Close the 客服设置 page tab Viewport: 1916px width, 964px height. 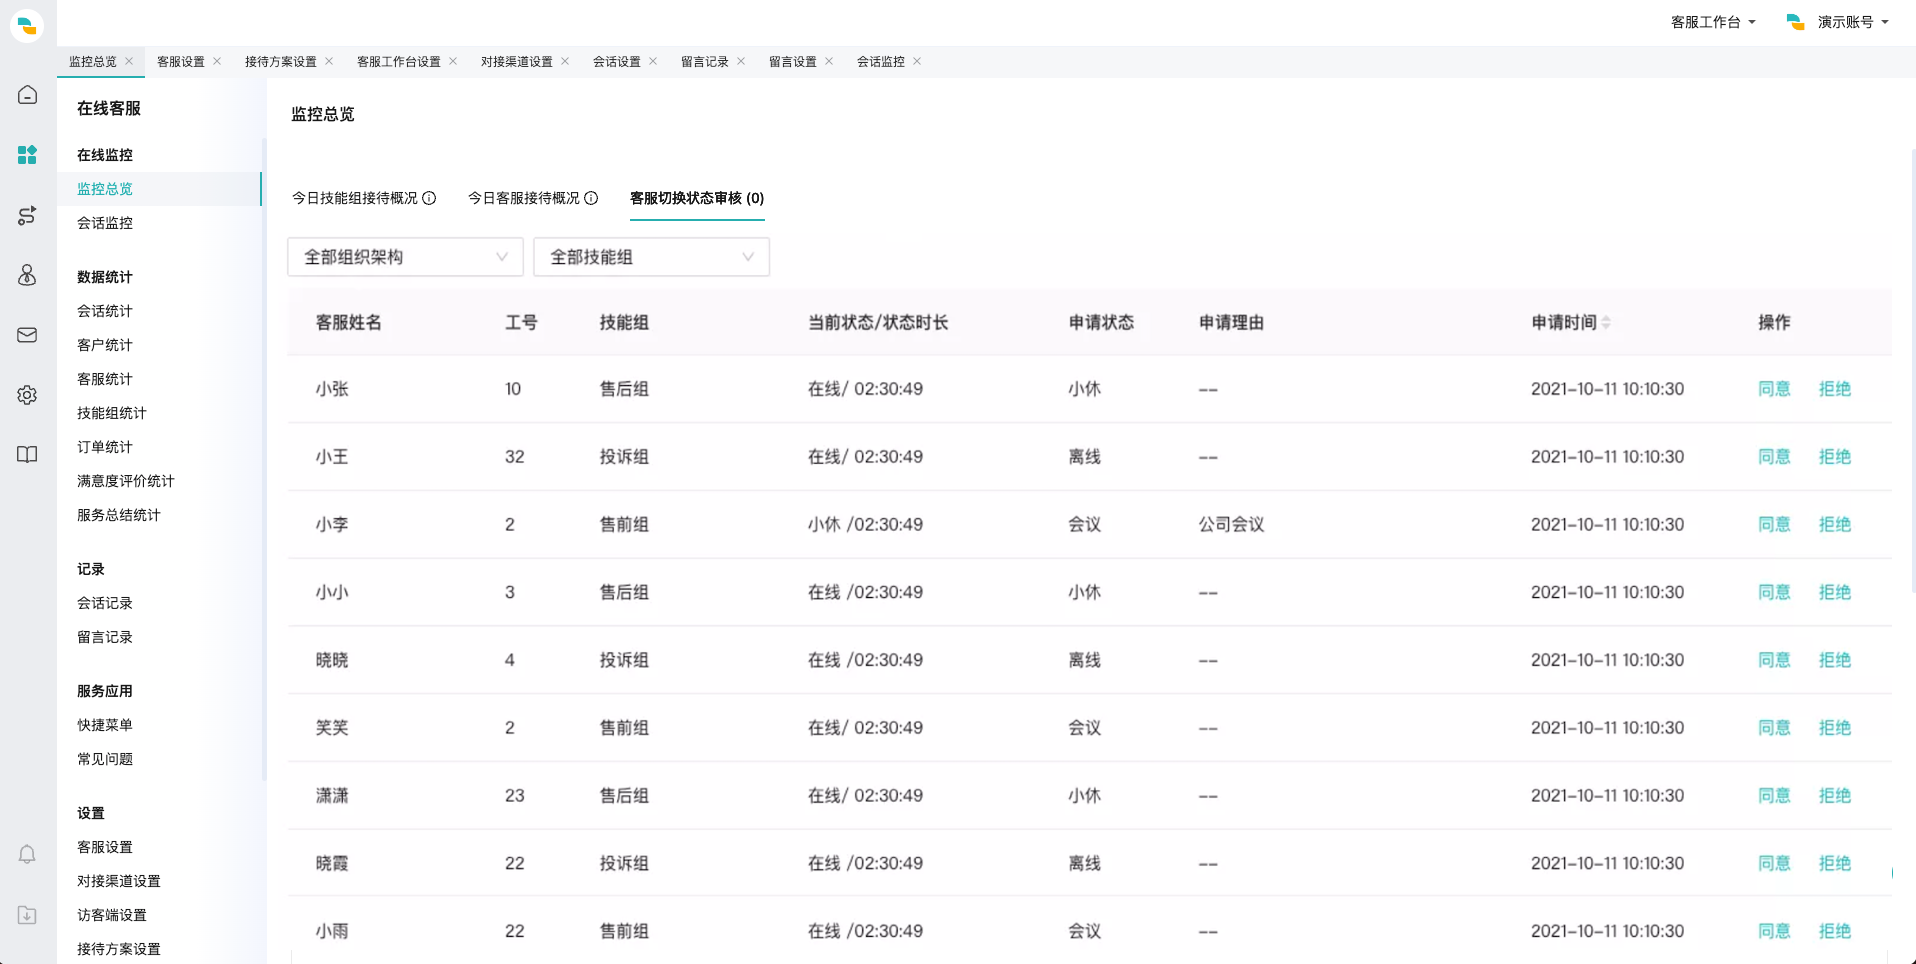pyautogui.click(x=217, y=61)
